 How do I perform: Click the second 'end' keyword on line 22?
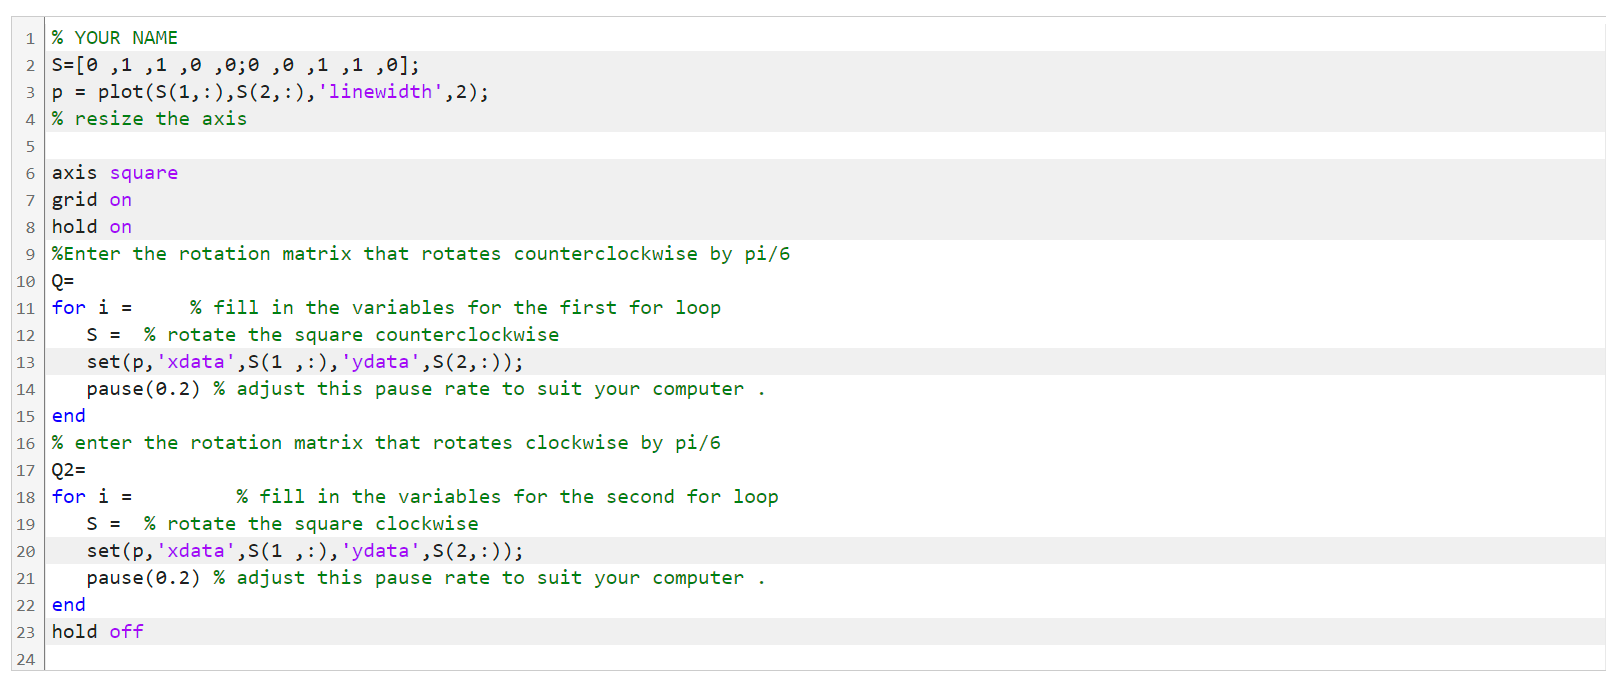(x=69, y=605)
